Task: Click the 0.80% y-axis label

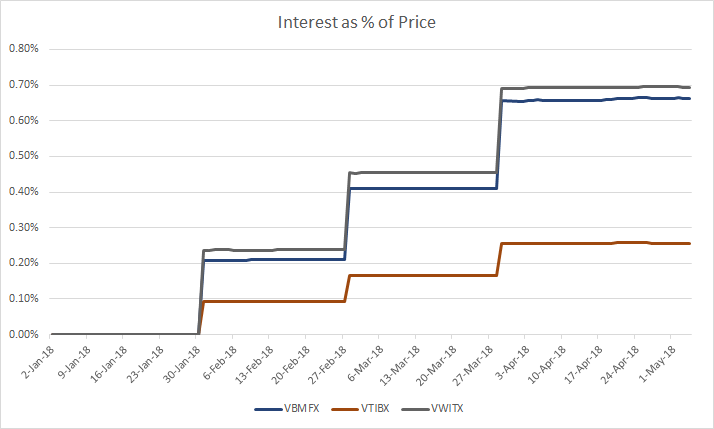Action: point(24,49)
